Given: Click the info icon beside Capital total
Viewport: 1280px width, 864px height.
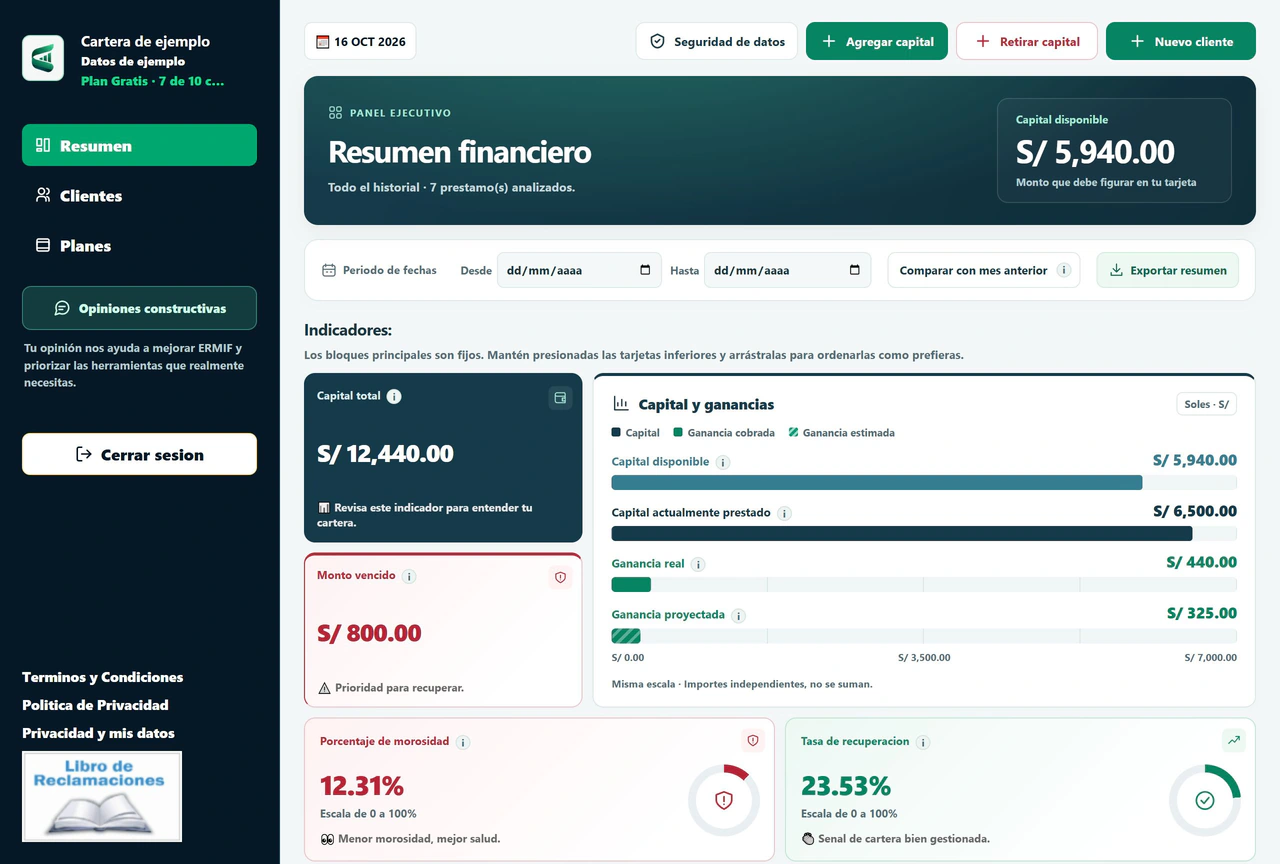Looking at the screenshot, I should click(x=394, y=396).
